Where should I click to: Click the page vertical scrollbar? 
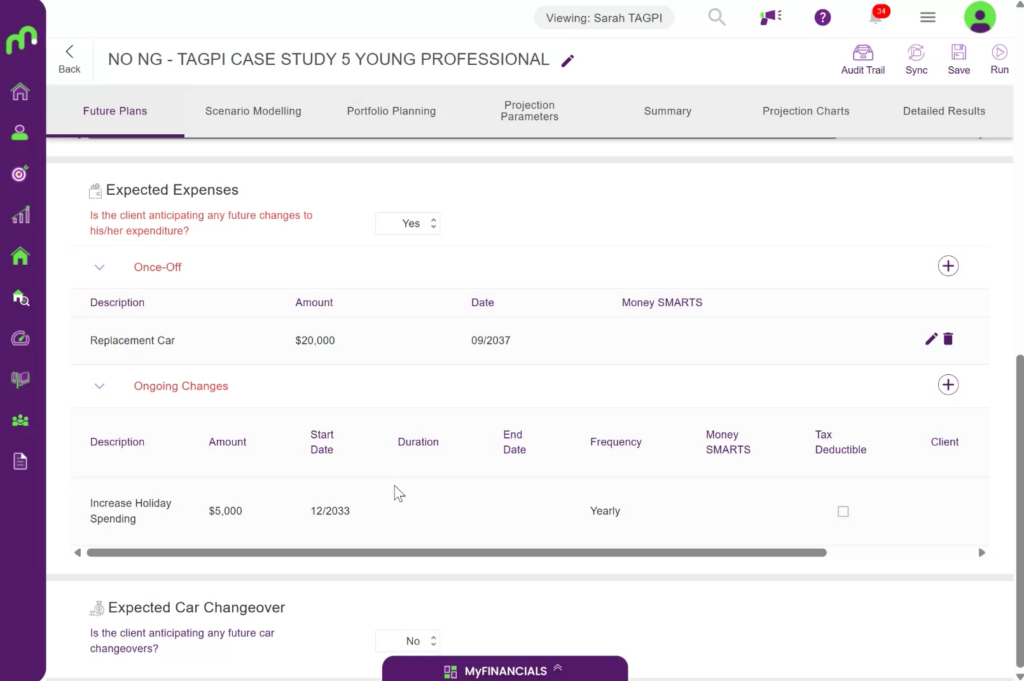[x=1019, y=509]
